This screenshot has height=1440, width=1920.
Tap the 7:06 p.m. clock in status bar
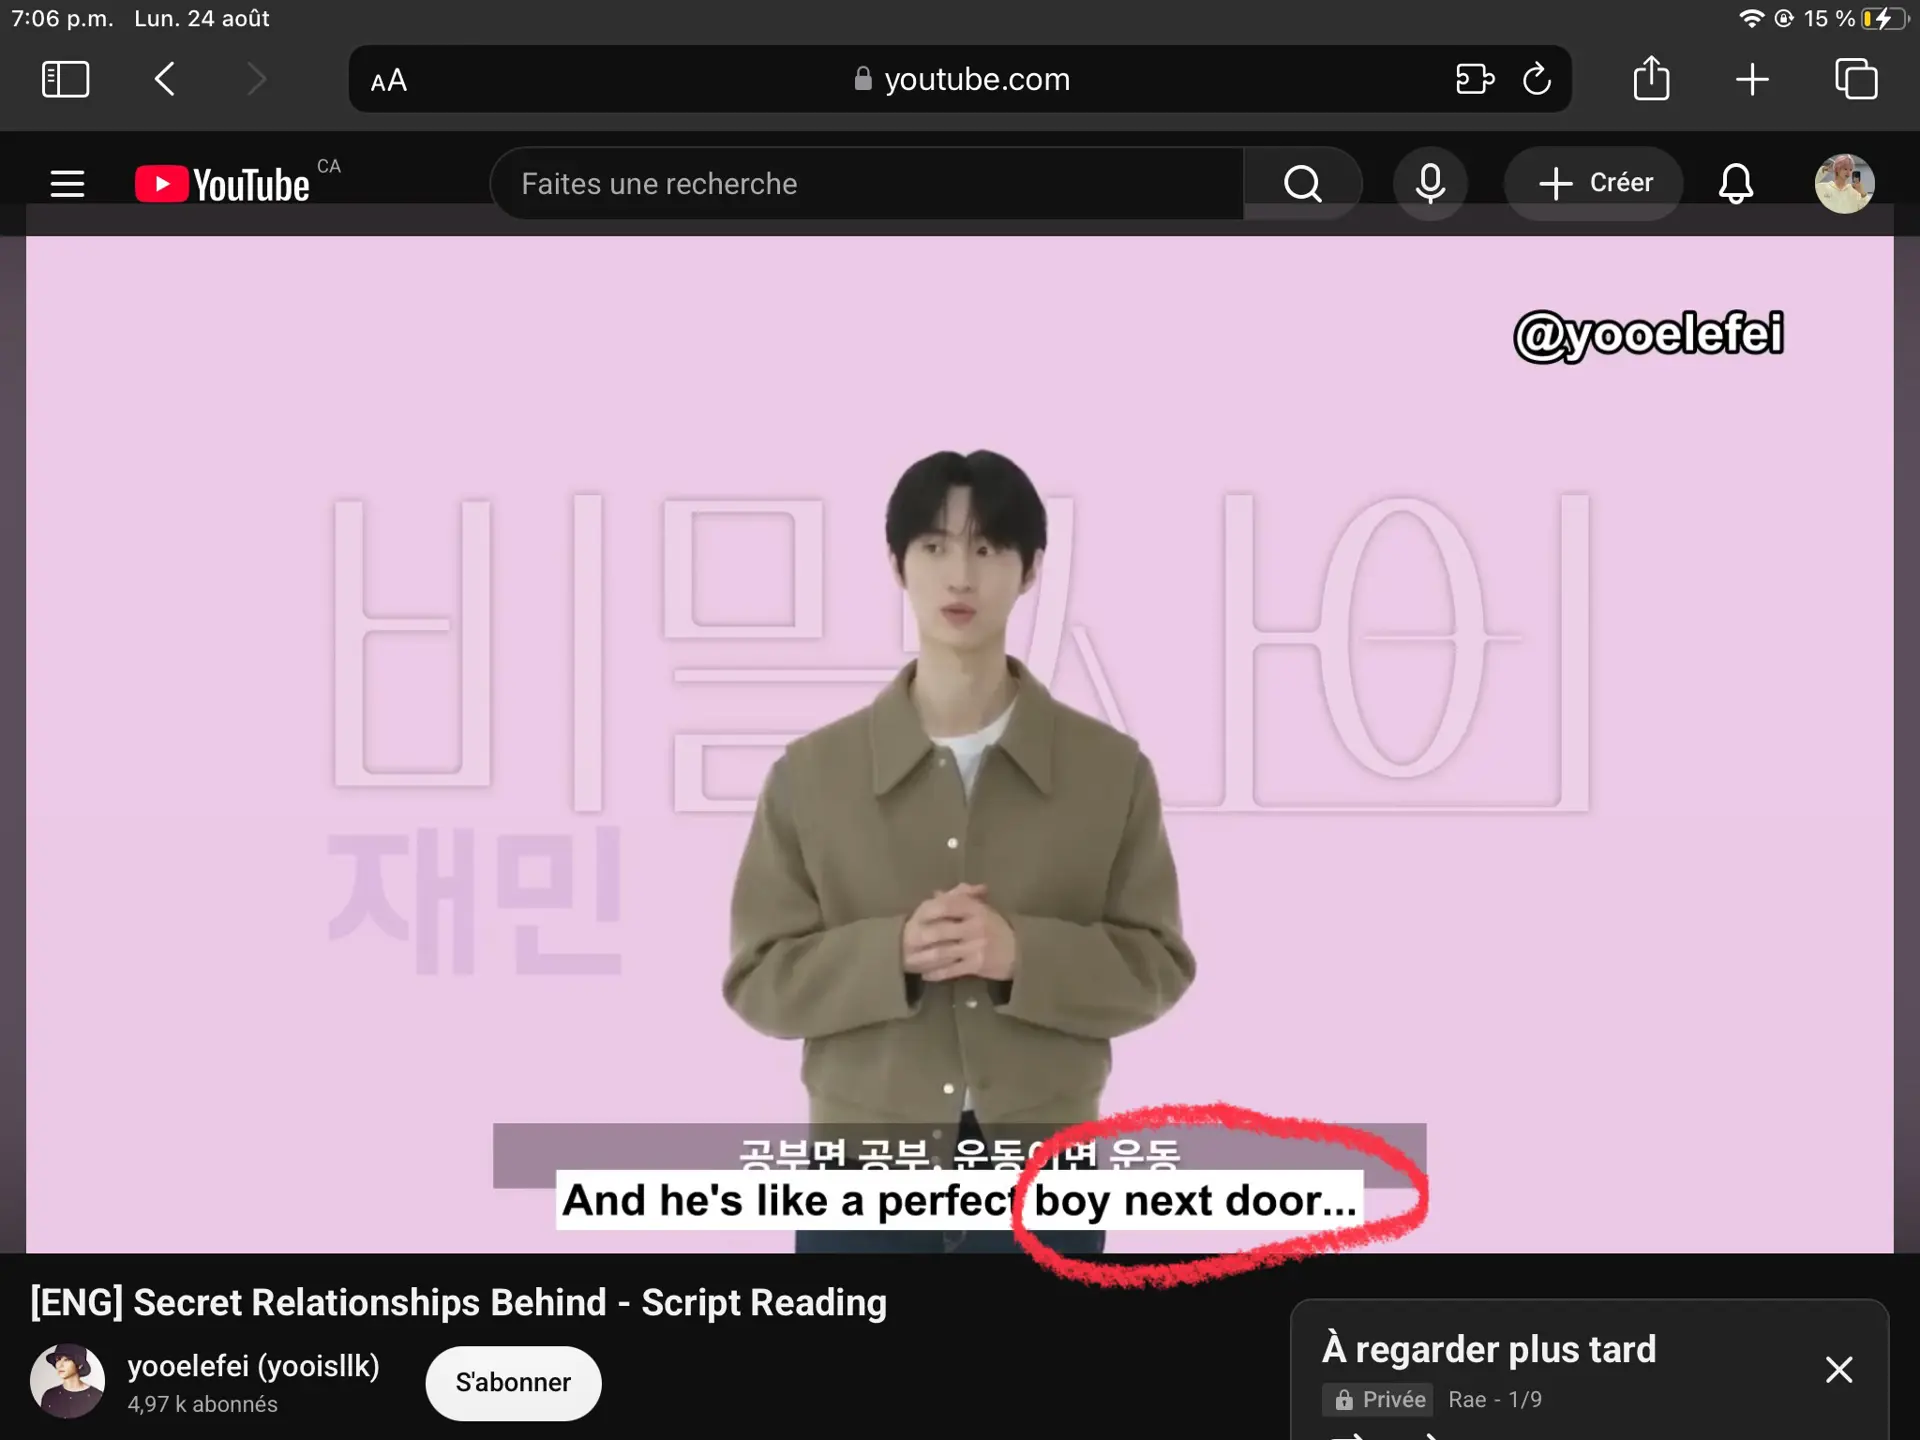pyautogui.click(x=62, y=19)
